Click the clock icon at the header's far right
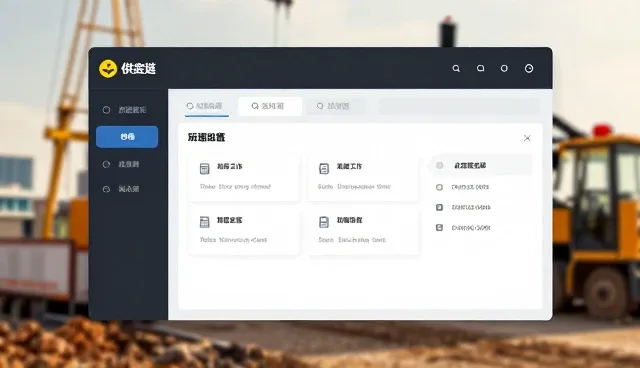Image resolution: width=640 pixels, height=368 pixels. click(x=529, y=69)
